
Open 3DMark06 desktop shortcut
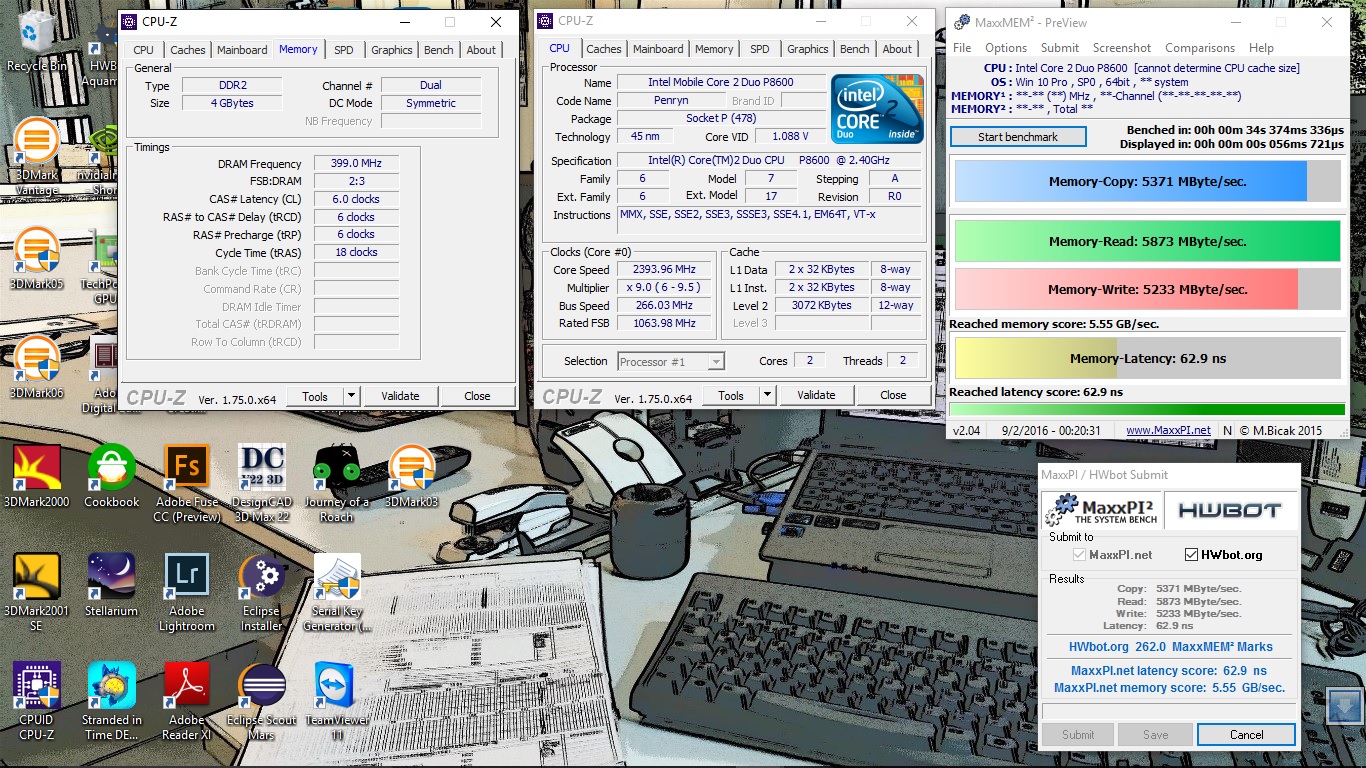click(37, 368)
